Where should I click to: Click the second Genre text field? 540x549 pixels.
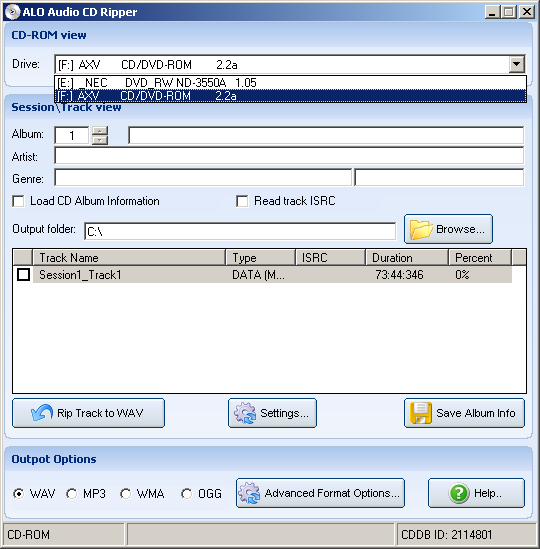pos(439,177)
